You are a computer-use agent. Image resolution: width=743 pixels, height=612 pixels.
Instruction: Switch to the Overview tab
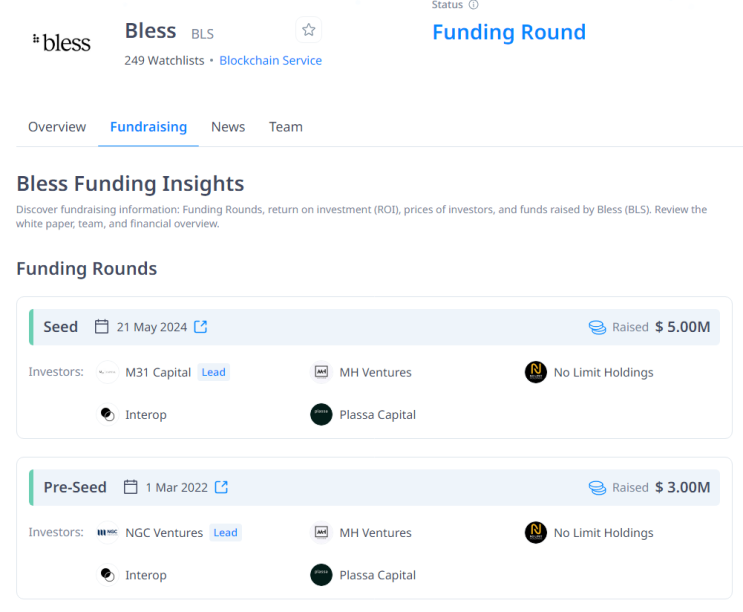(x=57, y=127)
